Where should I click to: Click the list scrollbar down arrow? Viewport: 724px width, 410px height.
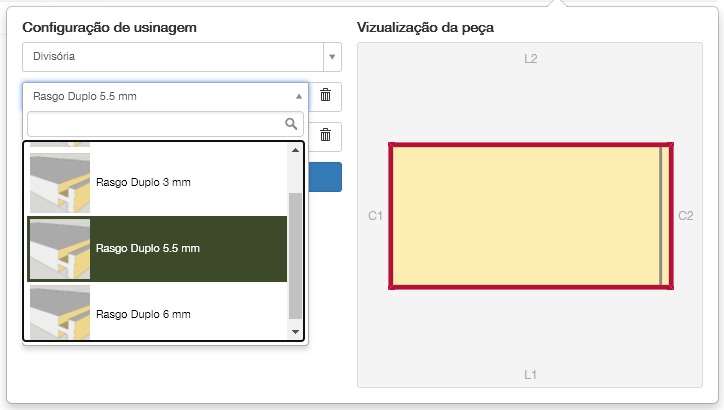coord(295,331)
